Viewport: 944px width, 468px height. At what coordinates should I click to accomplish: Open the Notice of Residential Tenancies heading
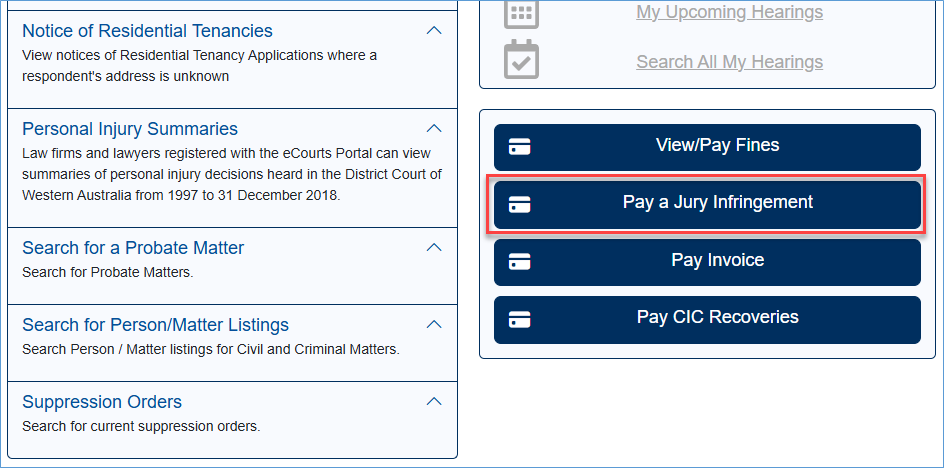click(x=147, y=31)
